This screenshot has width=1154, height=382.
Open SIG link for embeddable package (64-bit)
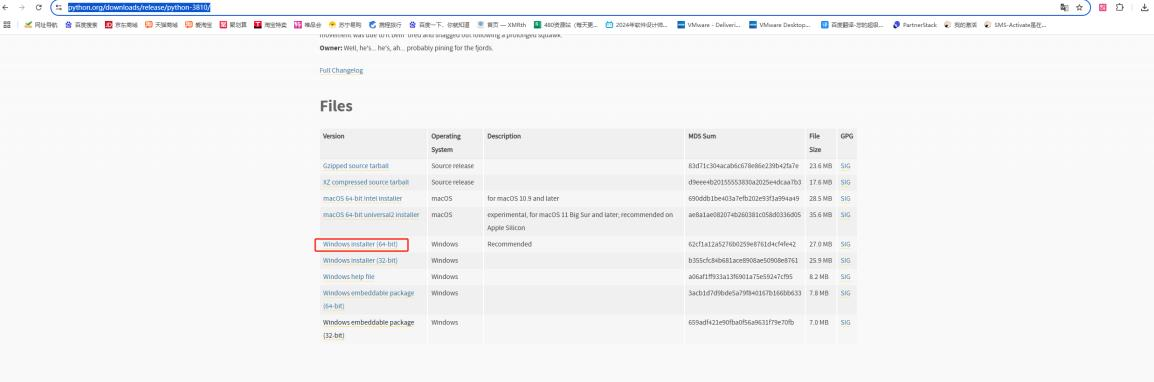[x=845, y=293]
